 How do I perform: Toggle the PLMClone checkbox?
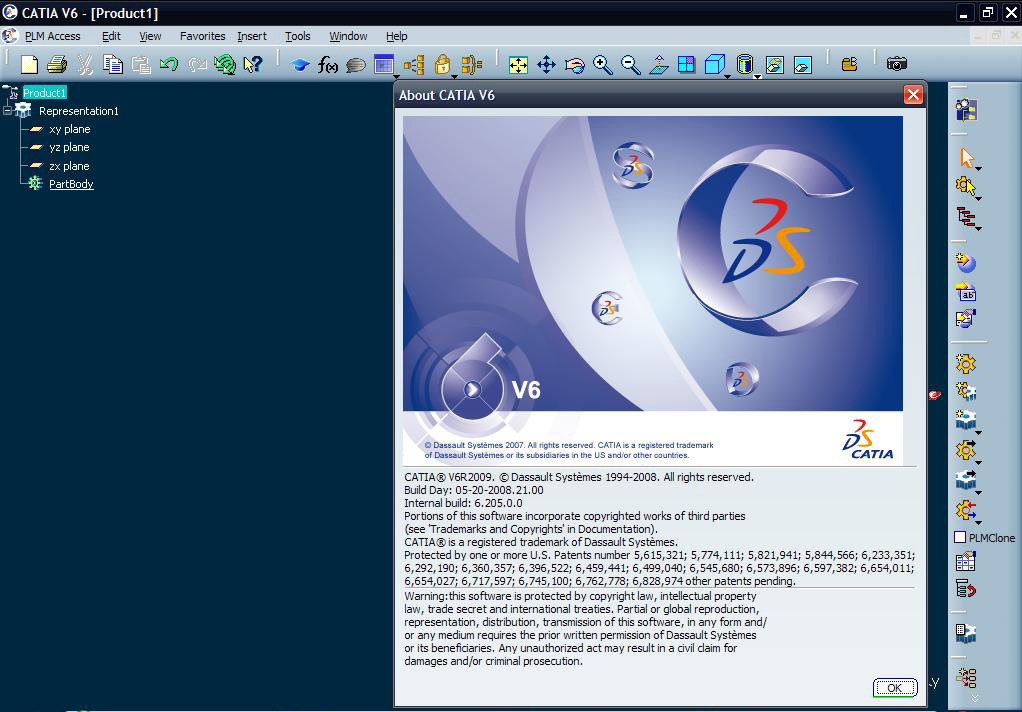click(960, 537)
